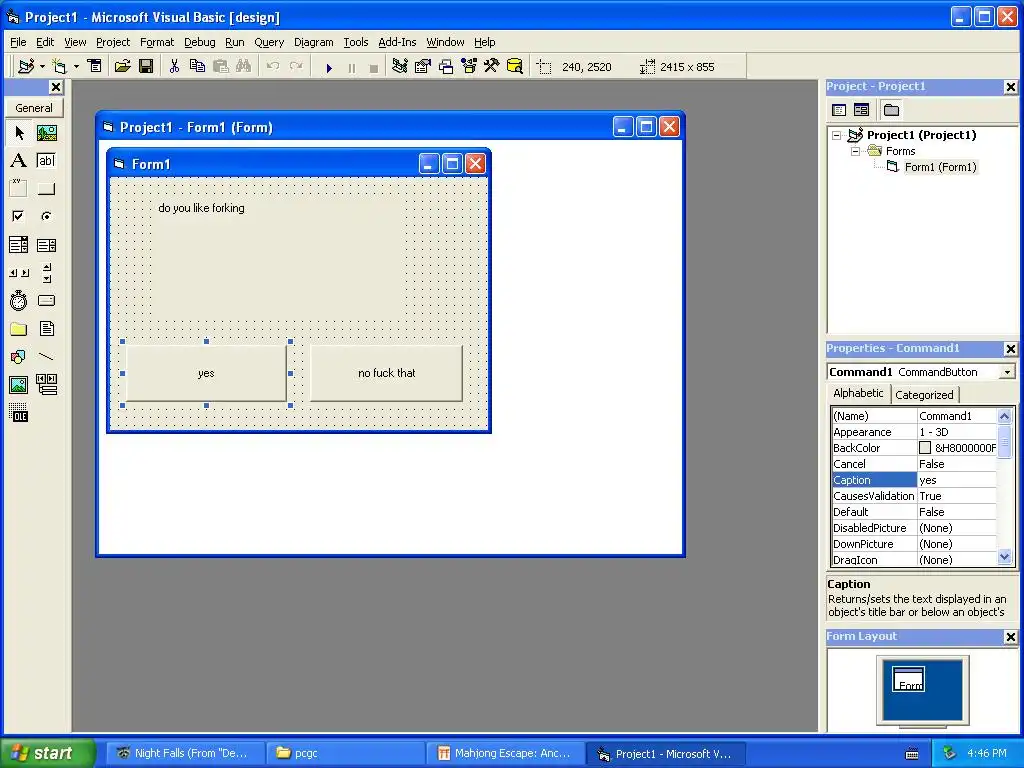Switch to the Categorized properties tab
Screen dimensions: 1024x768
[x=924, y=395]
